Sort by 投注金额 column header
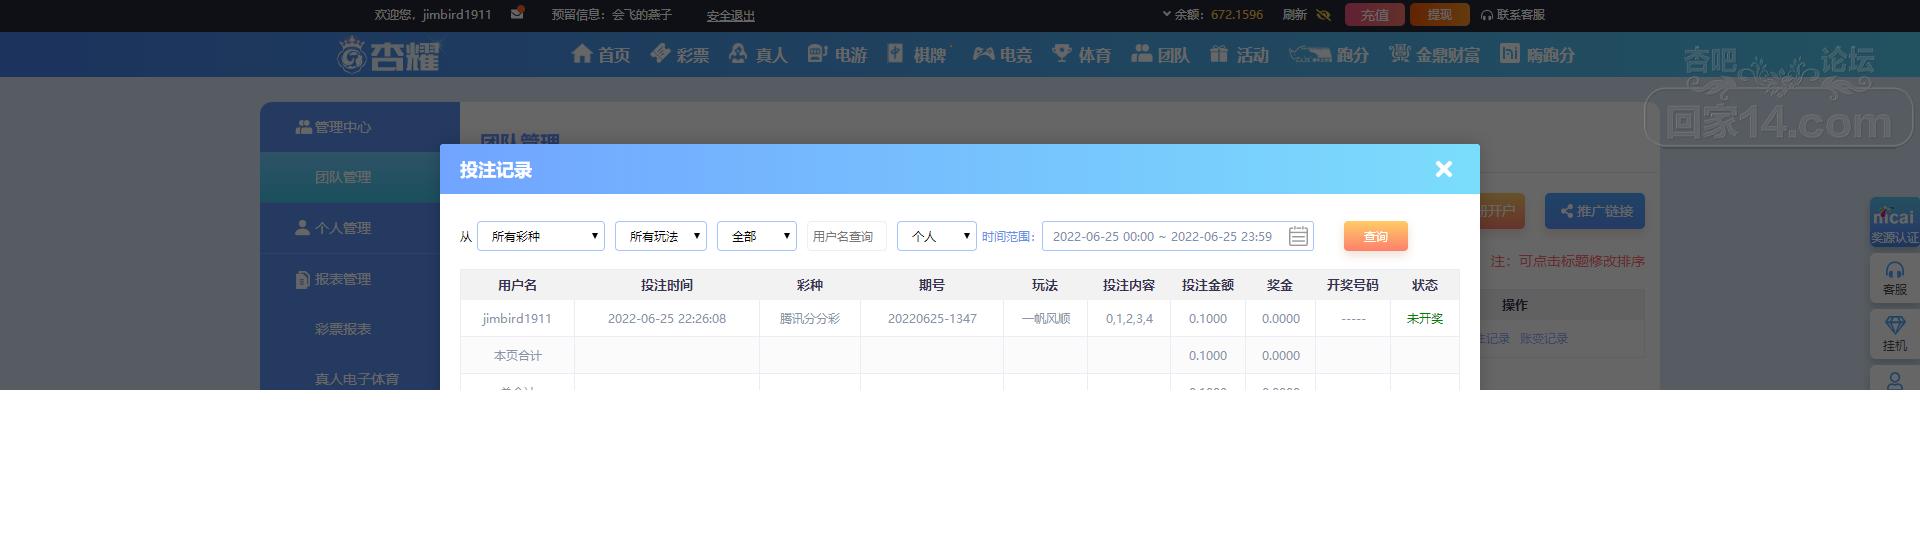This screenshot has width=1920, height=548. pos(1208,285)
